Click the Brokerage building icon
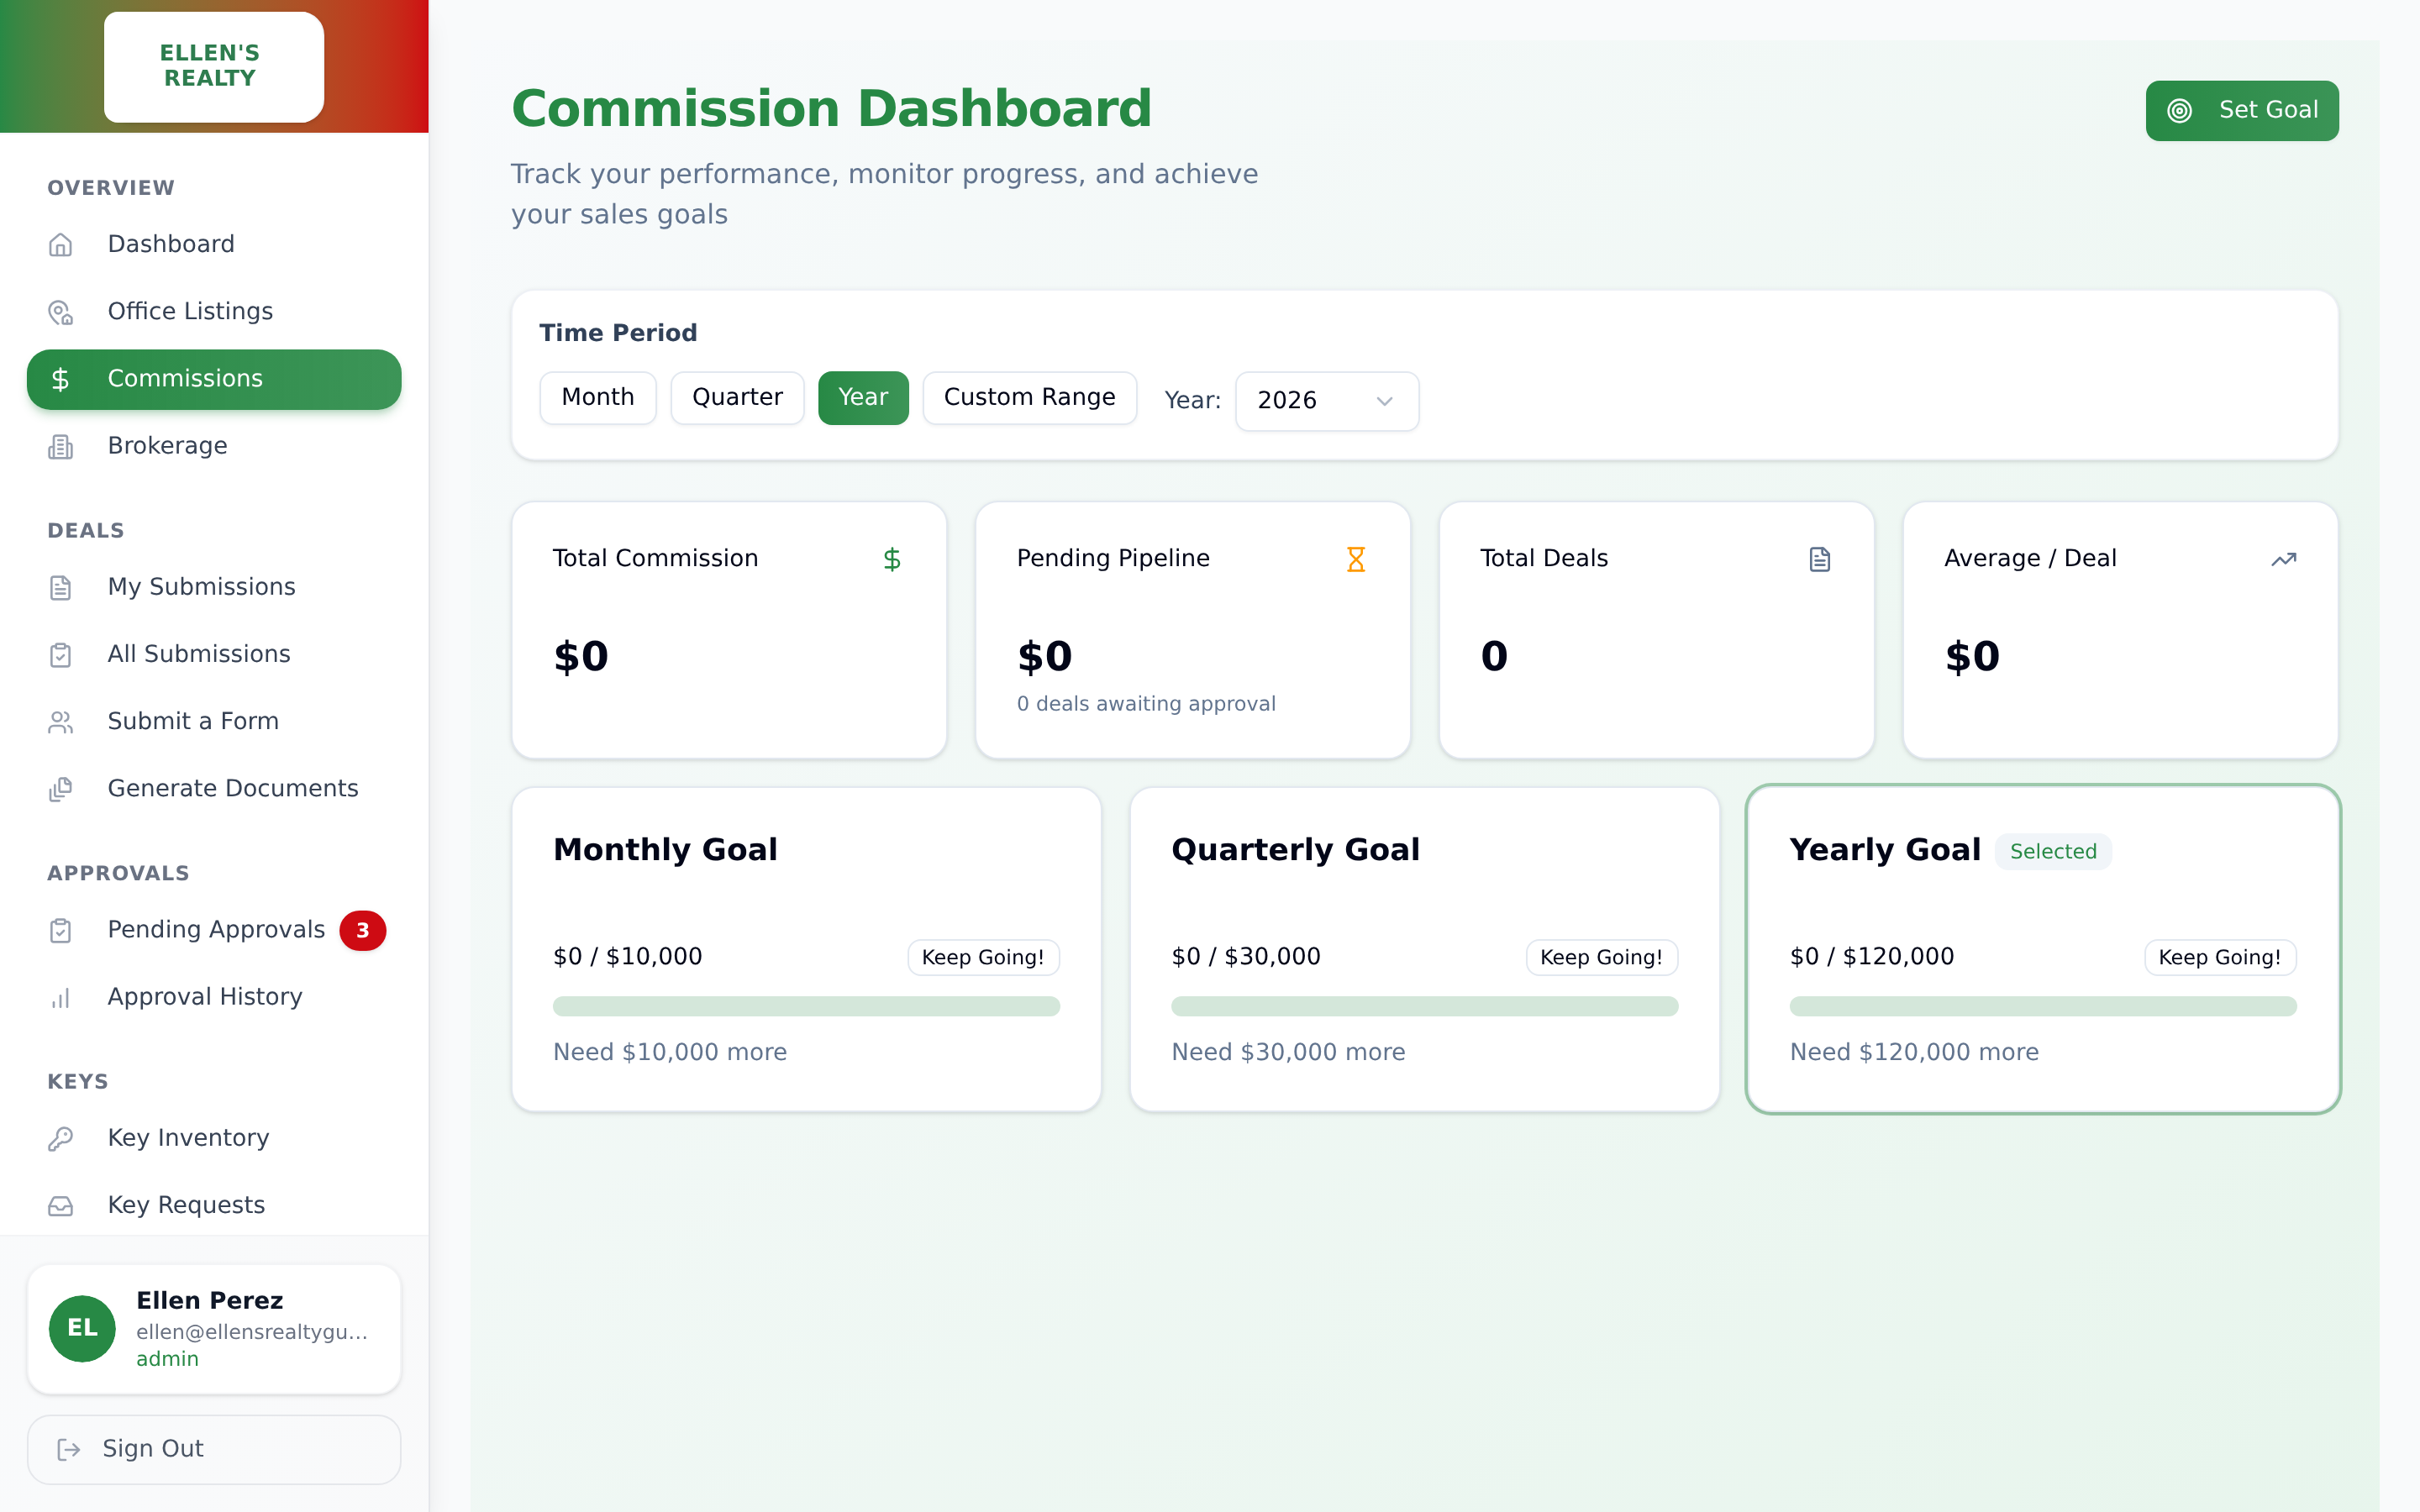 [x=61, y=446]
